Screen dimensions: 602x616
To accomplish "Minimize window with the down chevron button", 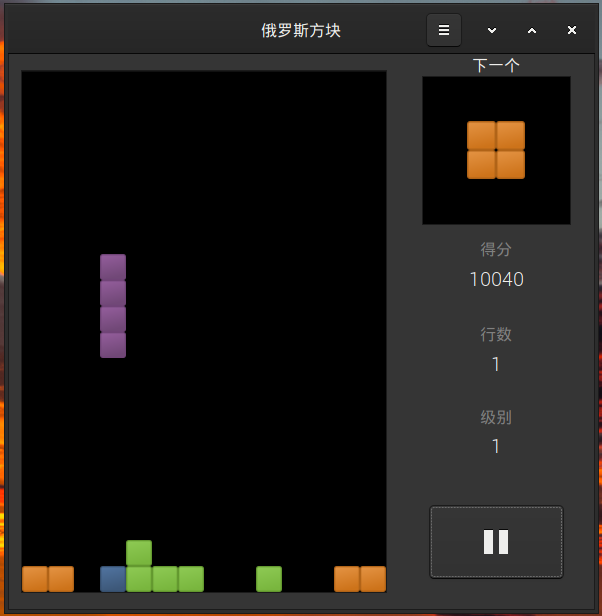I will (492, 30).
